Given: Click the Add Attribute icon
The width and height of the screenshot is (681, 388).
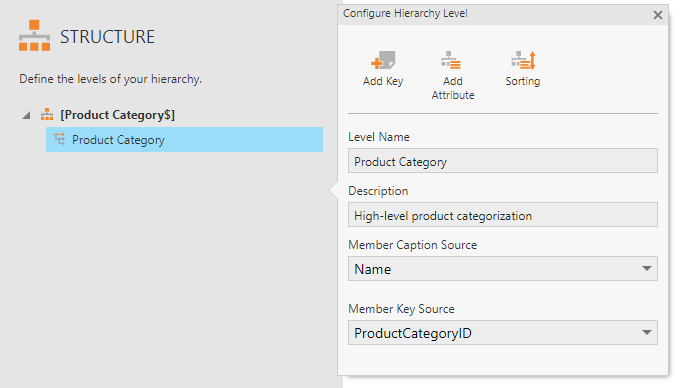Looking at the screenshot, I should tap(451, 60).
